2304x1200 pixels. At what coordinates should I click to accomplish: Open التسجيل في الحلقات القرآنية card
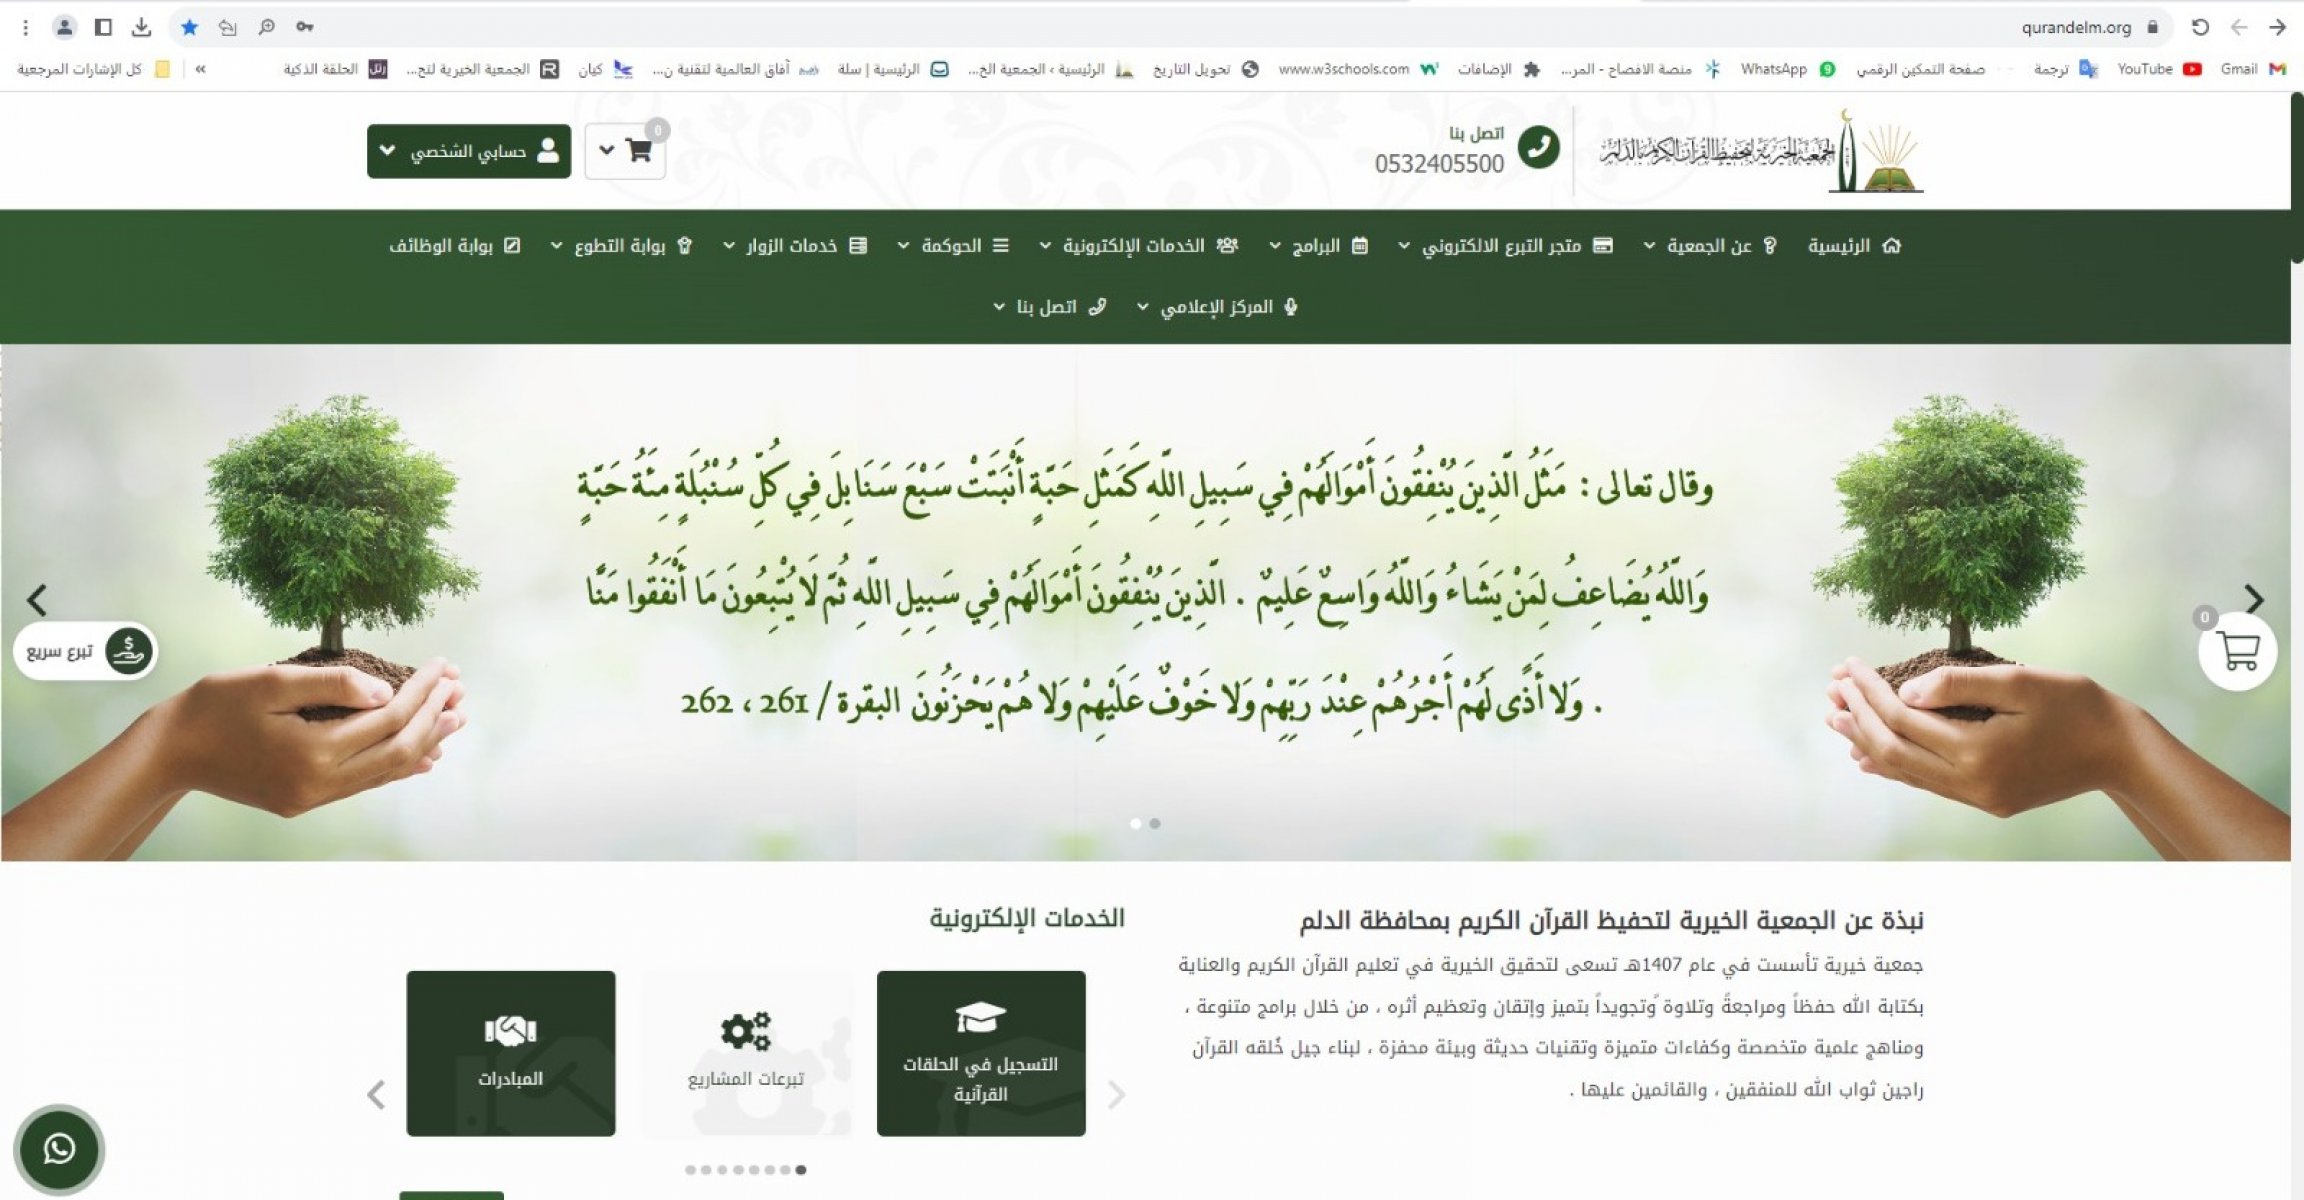click(981, 1053)
